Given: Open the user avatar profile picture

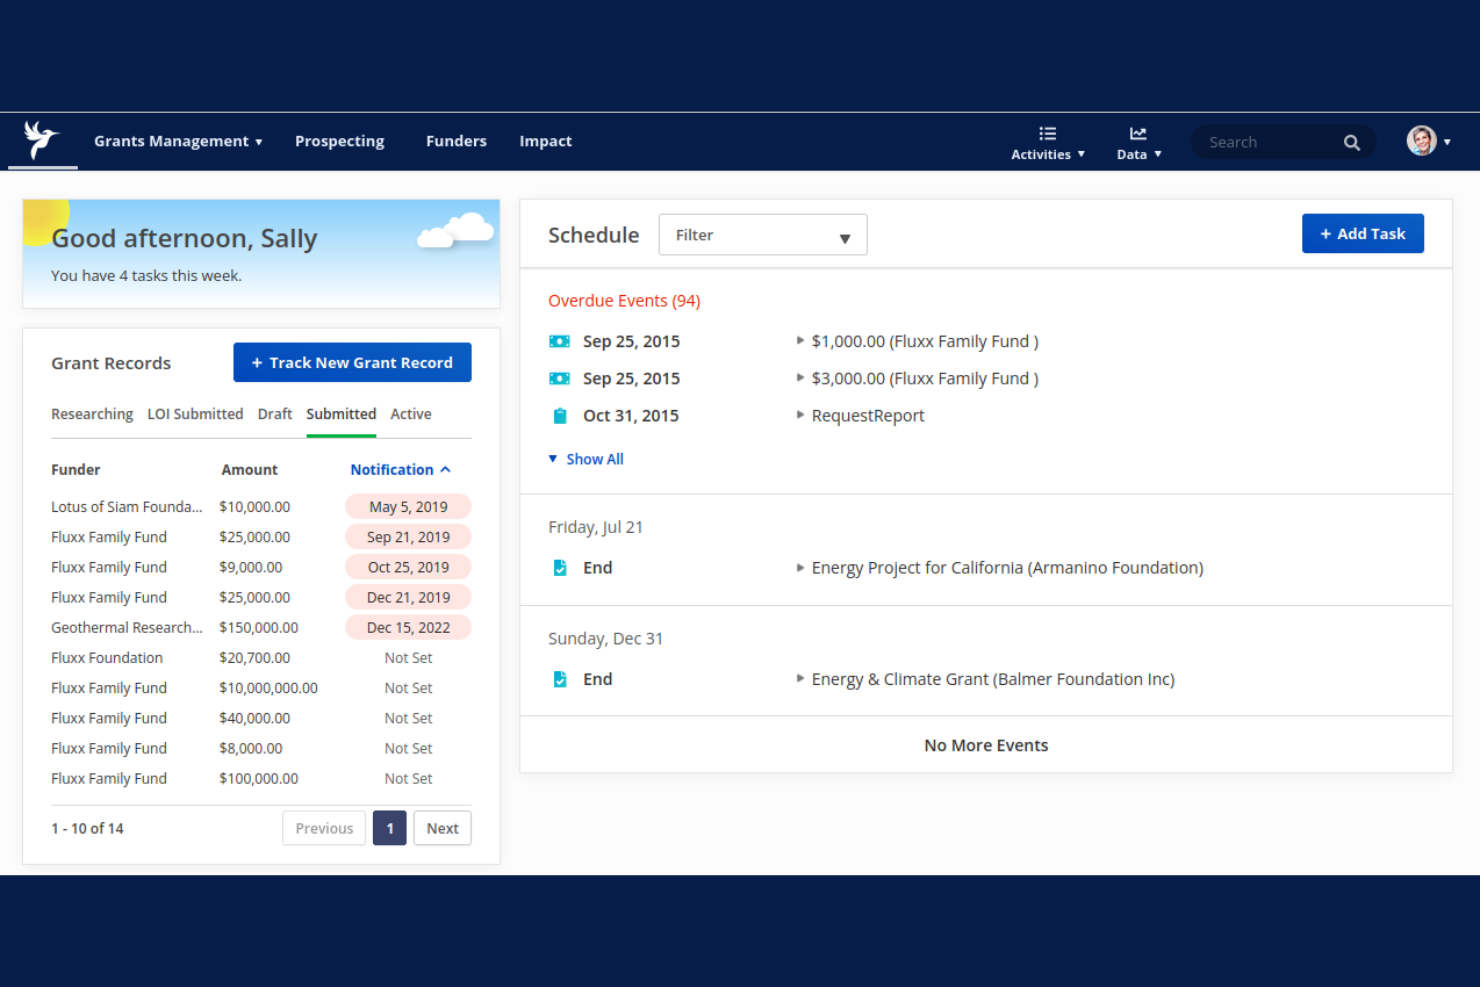Looking at the screenshot, I should click(x=1421, y=141).
